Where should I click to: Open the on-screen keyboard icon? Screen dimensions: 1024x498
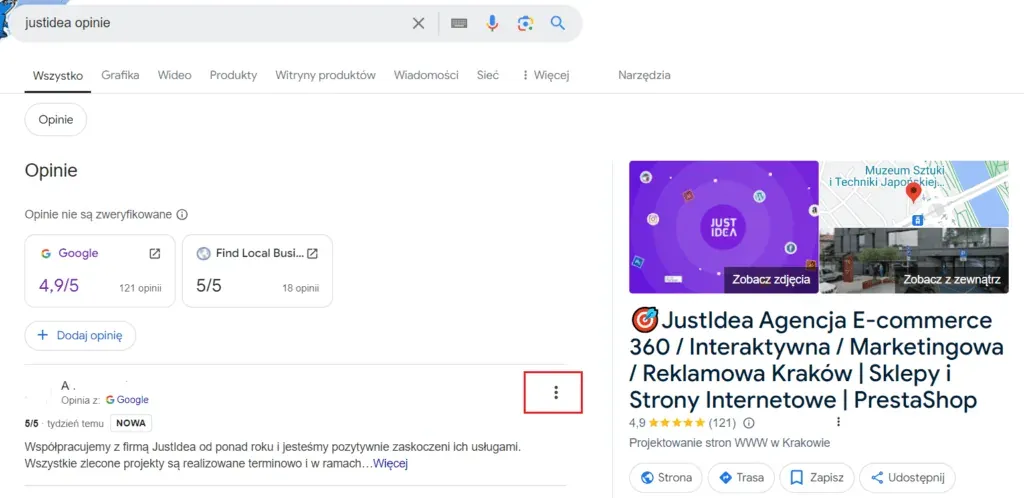pyautogui.click(x=459, y=23)
